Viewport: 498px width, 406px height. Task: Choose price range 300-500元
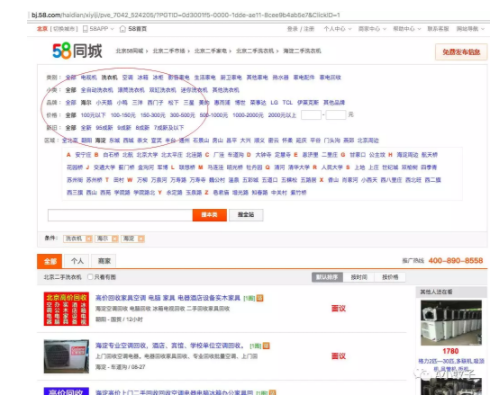pos(182,115)
